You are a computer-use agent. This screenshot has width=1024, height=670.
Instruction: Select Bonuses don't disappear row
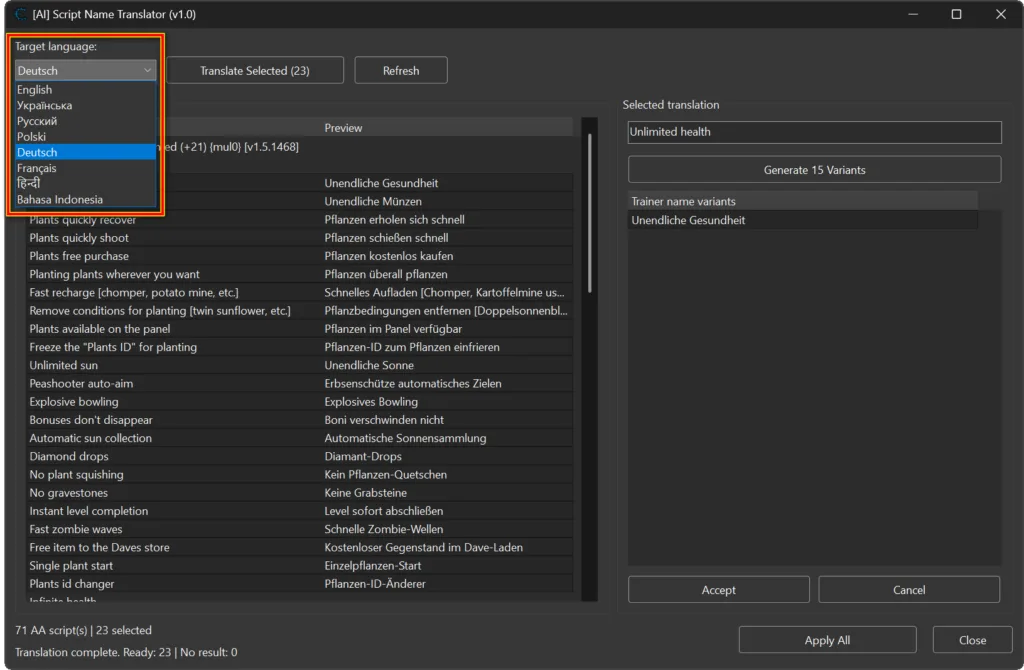coord(300,420)
